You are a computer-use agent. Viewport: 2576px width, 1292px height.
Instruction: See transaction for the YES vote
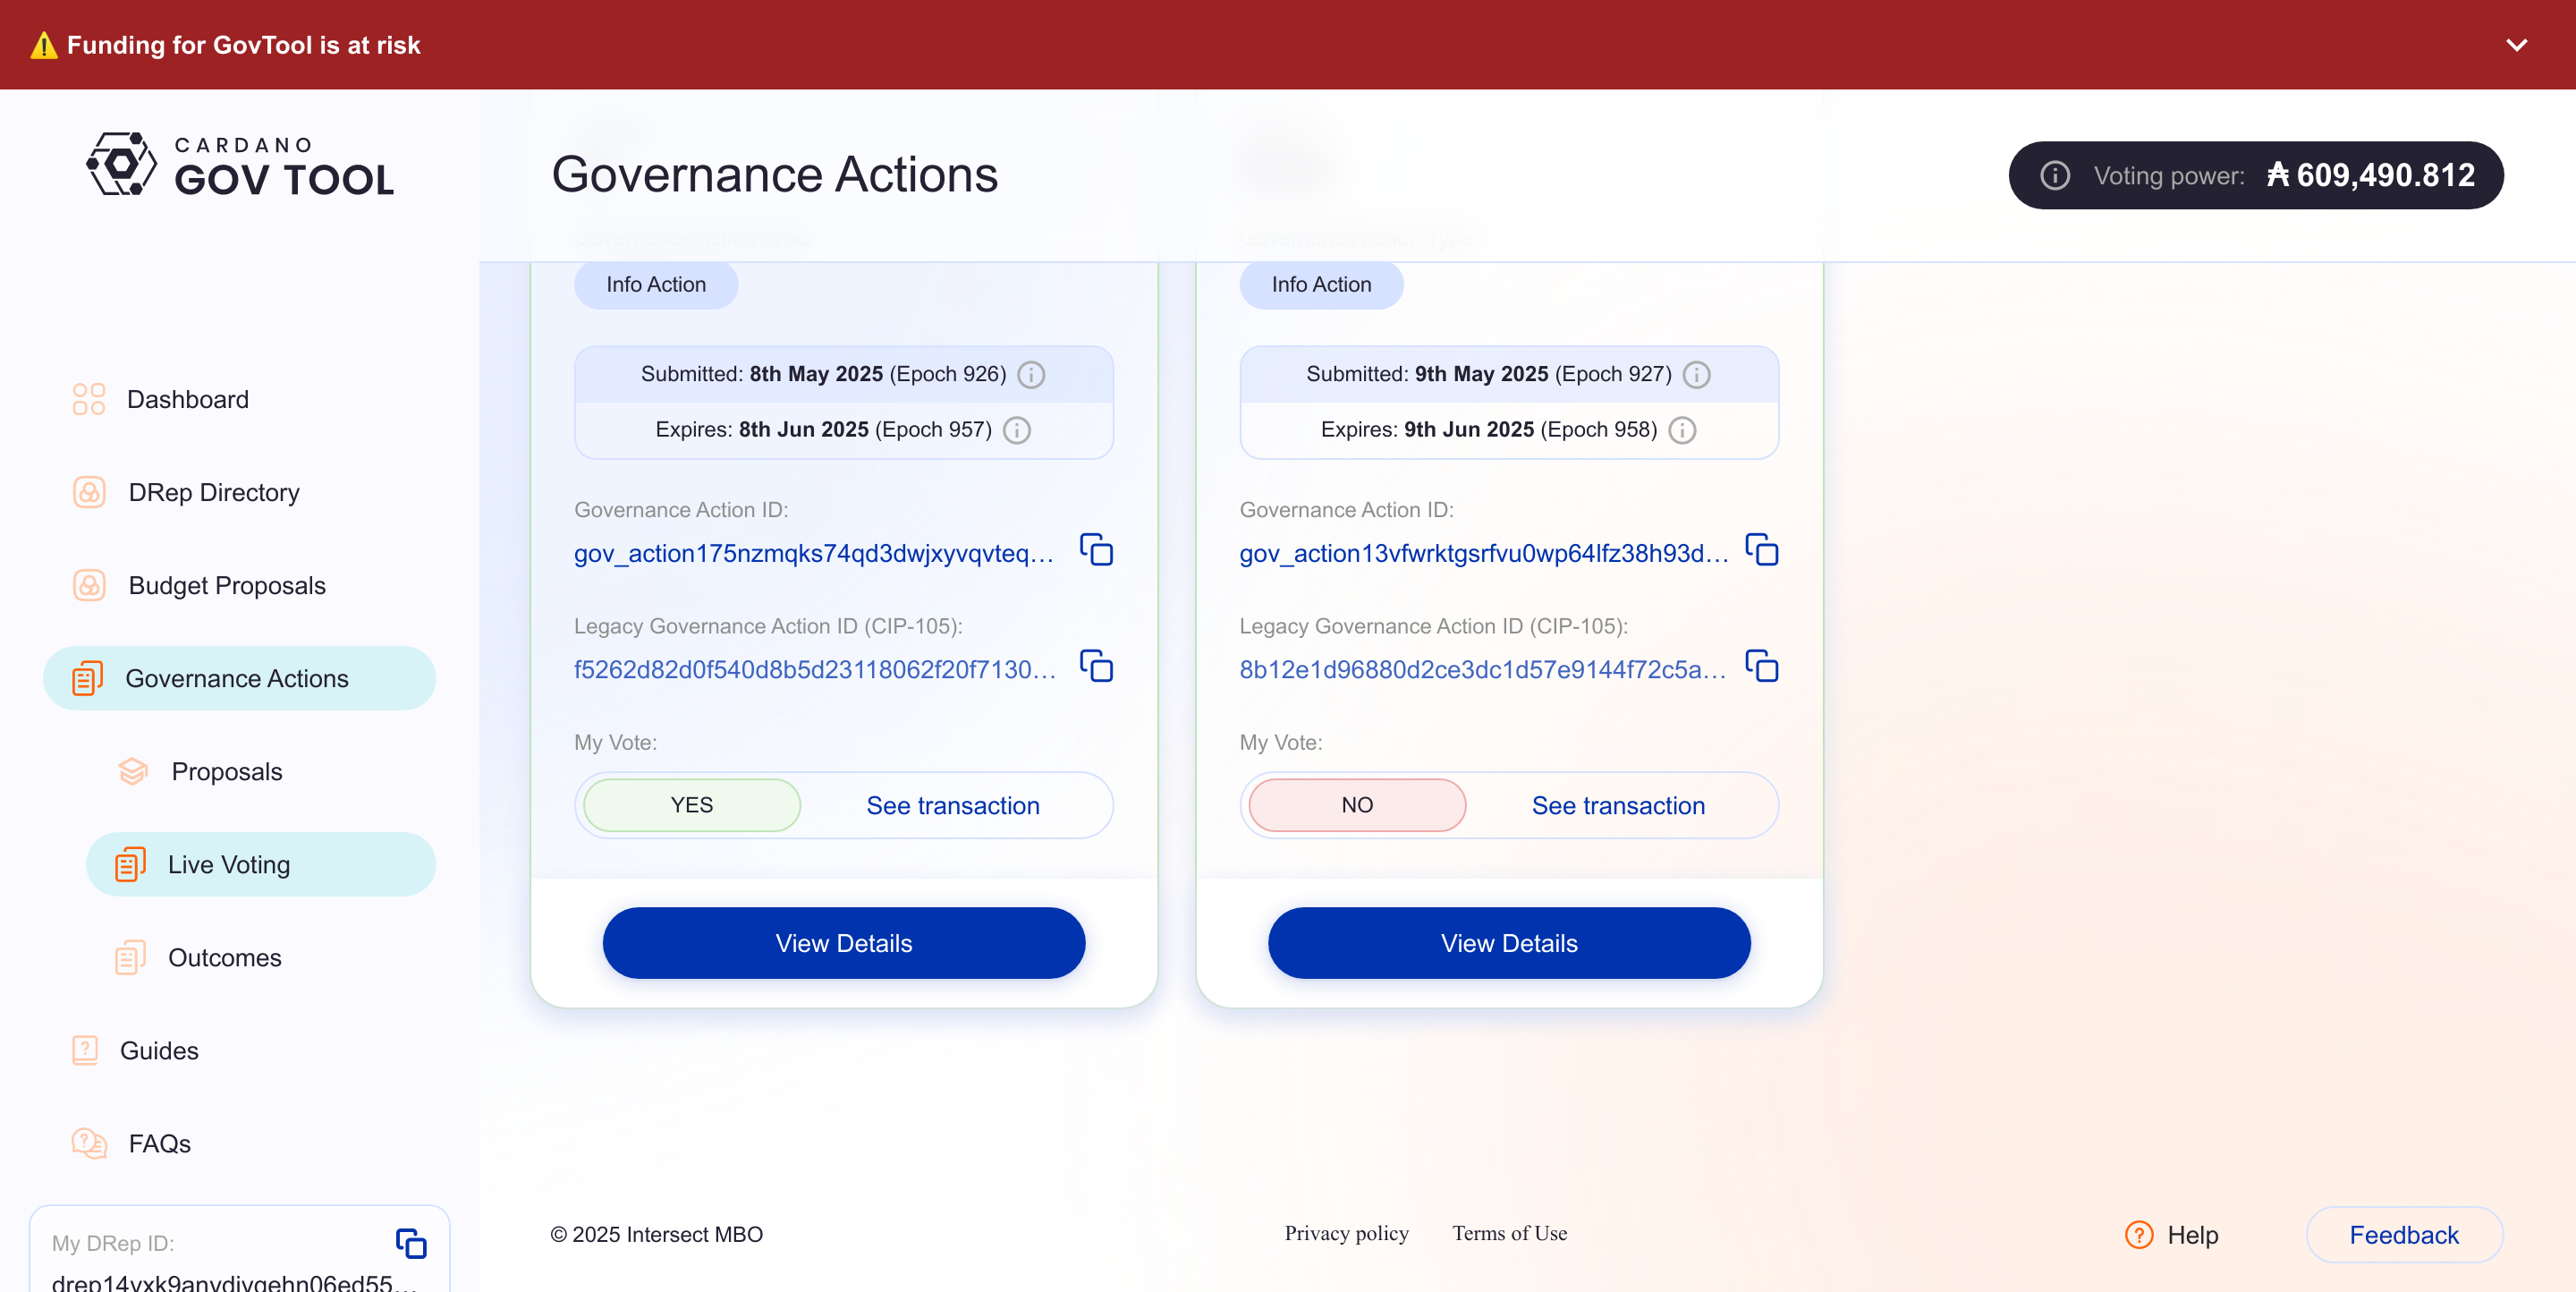952,805
